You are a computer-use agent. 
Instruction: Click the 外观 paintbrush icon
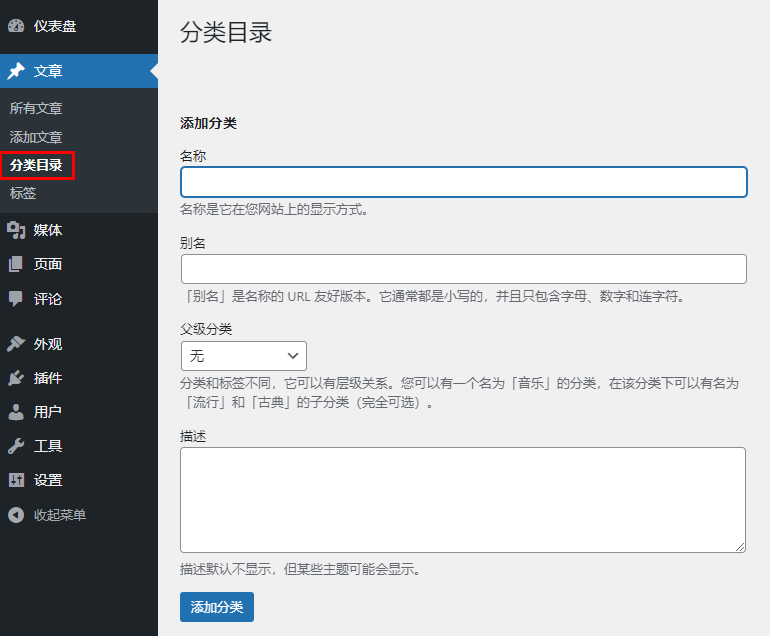(16, 344)
